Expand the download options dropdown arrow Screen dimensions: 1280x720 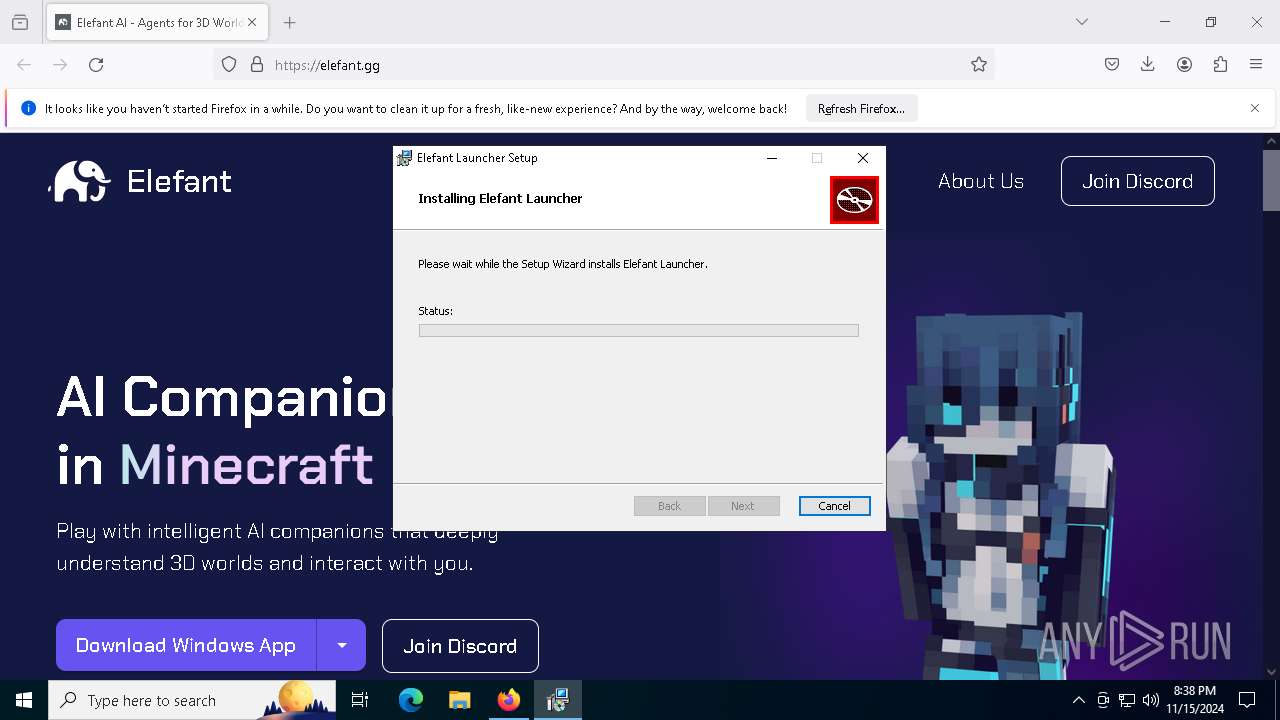[x=342, y=645]
